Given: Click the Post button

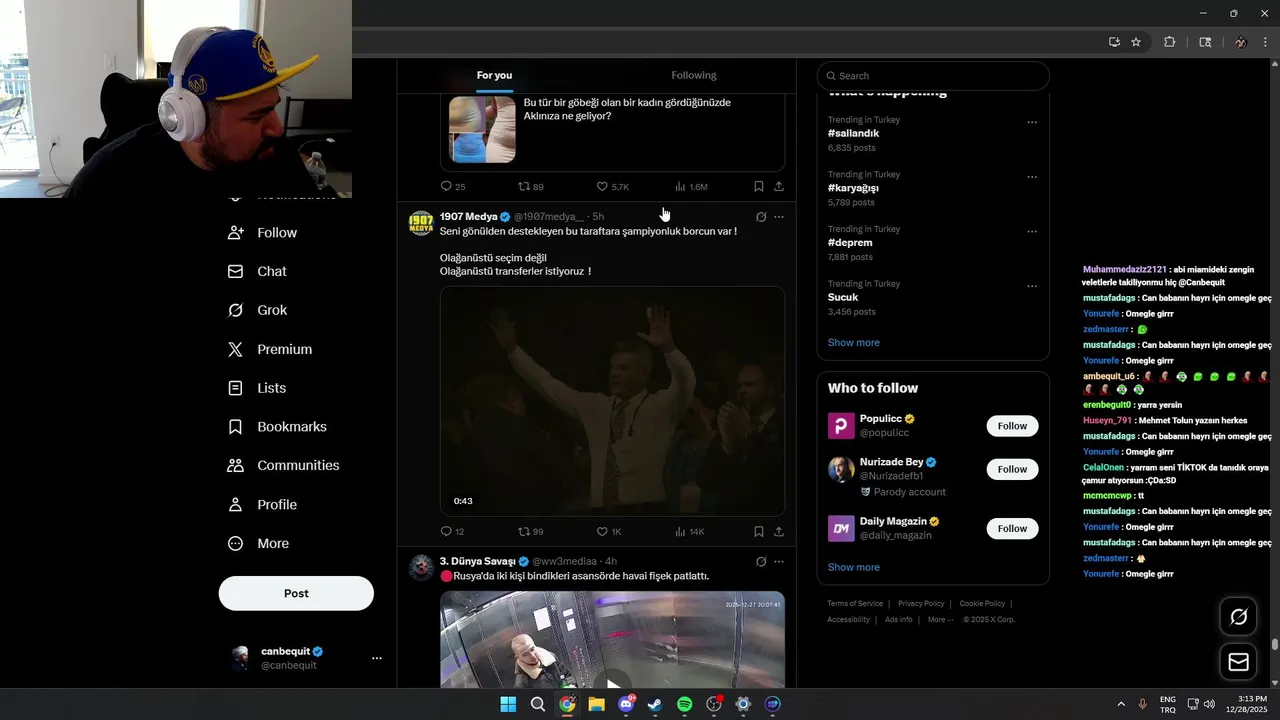Looking at the screenshot, I should tap(296, 593).
